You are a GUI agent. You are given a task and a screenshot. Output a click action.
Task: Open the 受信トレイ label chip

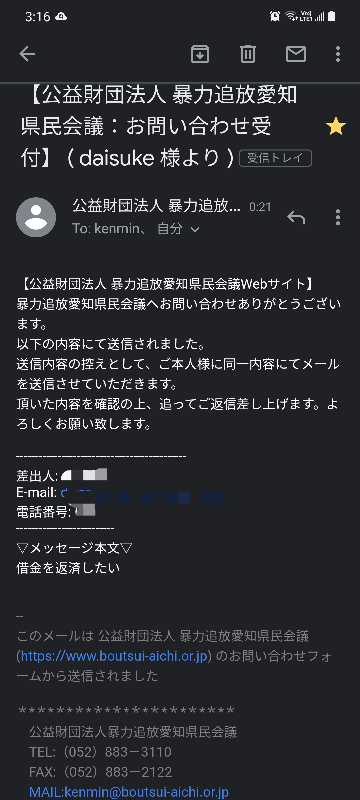click(275, 158)
